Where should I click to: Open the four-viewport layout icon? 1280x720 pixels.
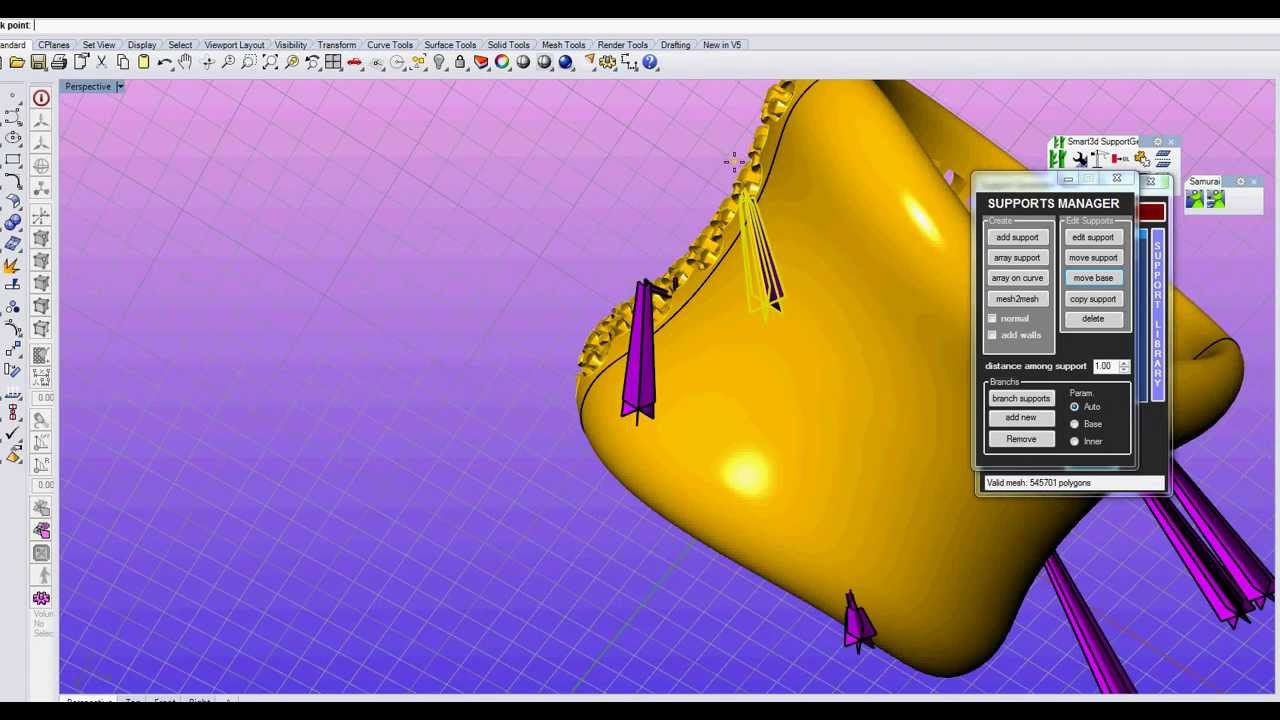pyautogui.click(x=333, y=62)
